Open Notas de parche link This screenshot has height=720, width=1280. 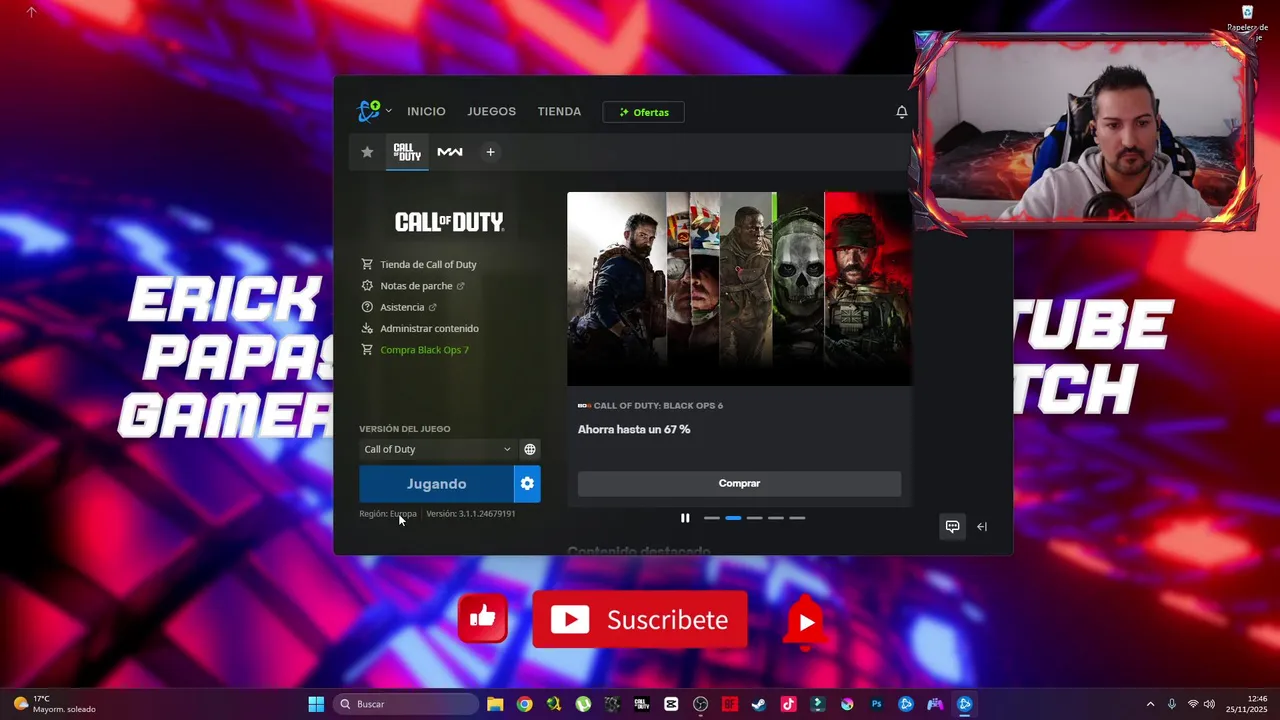click(x=416, y=286)
